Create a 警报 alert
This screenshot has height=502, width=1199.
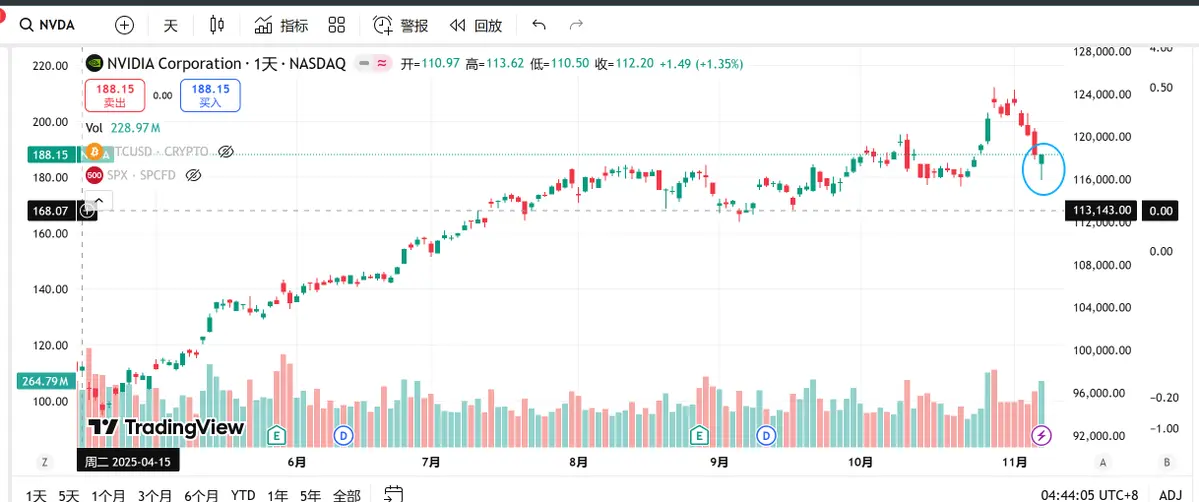401,25
